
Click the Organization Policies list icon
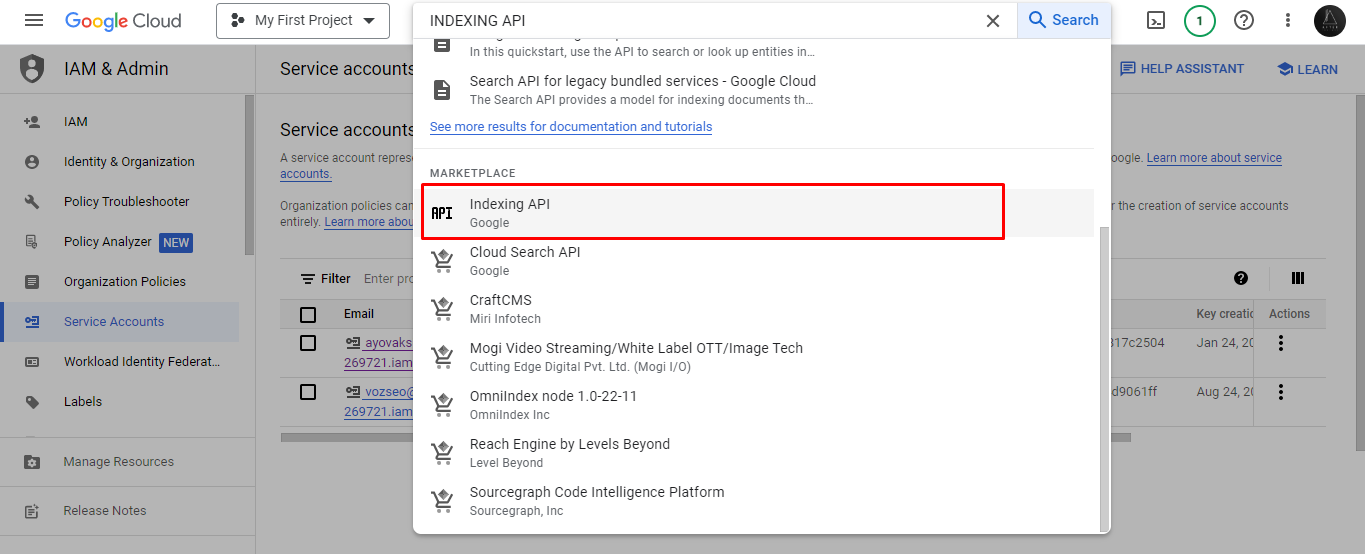coord(32,281)
